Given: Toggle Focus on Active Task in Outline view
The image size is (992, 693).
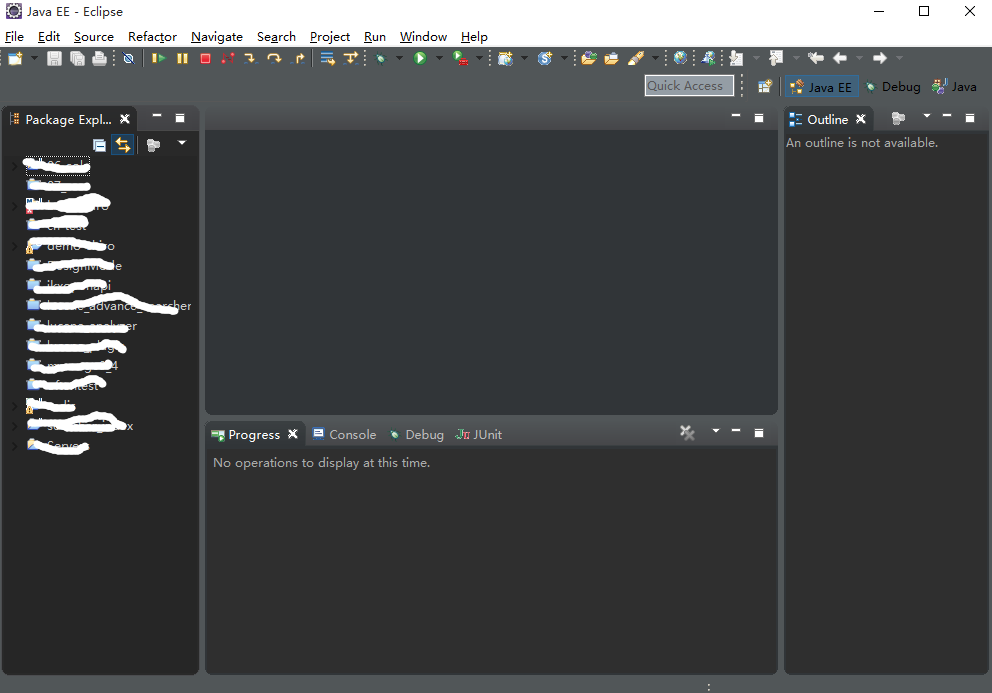Looking at the screenshot, I should pos(898,118).
